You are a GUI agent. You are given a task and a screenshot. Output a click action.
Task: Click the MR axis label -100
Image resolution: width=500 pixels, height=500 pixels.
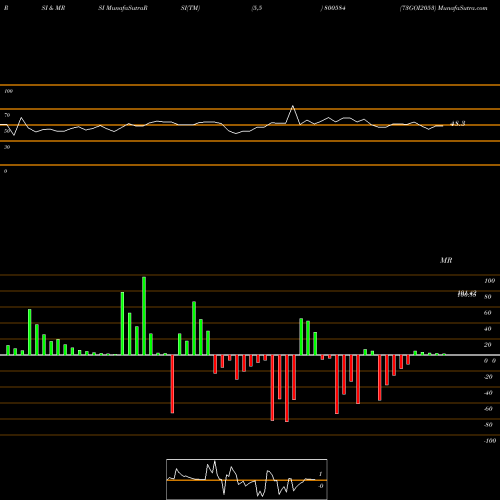tap(490, 441)
